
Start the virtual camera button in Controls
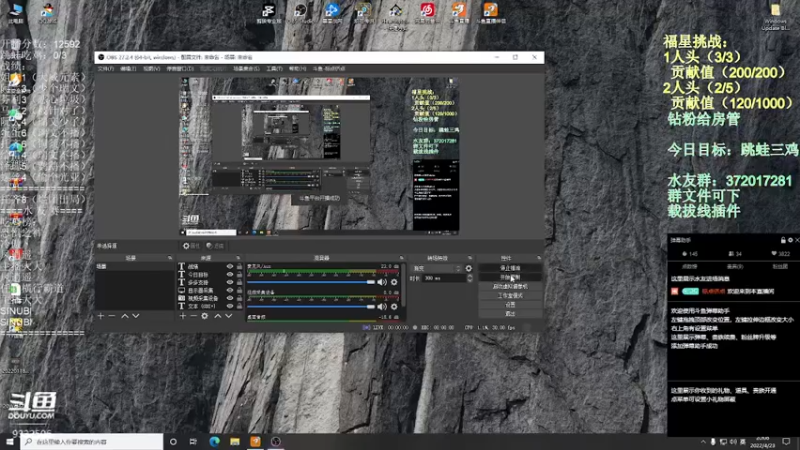(510, 287)
